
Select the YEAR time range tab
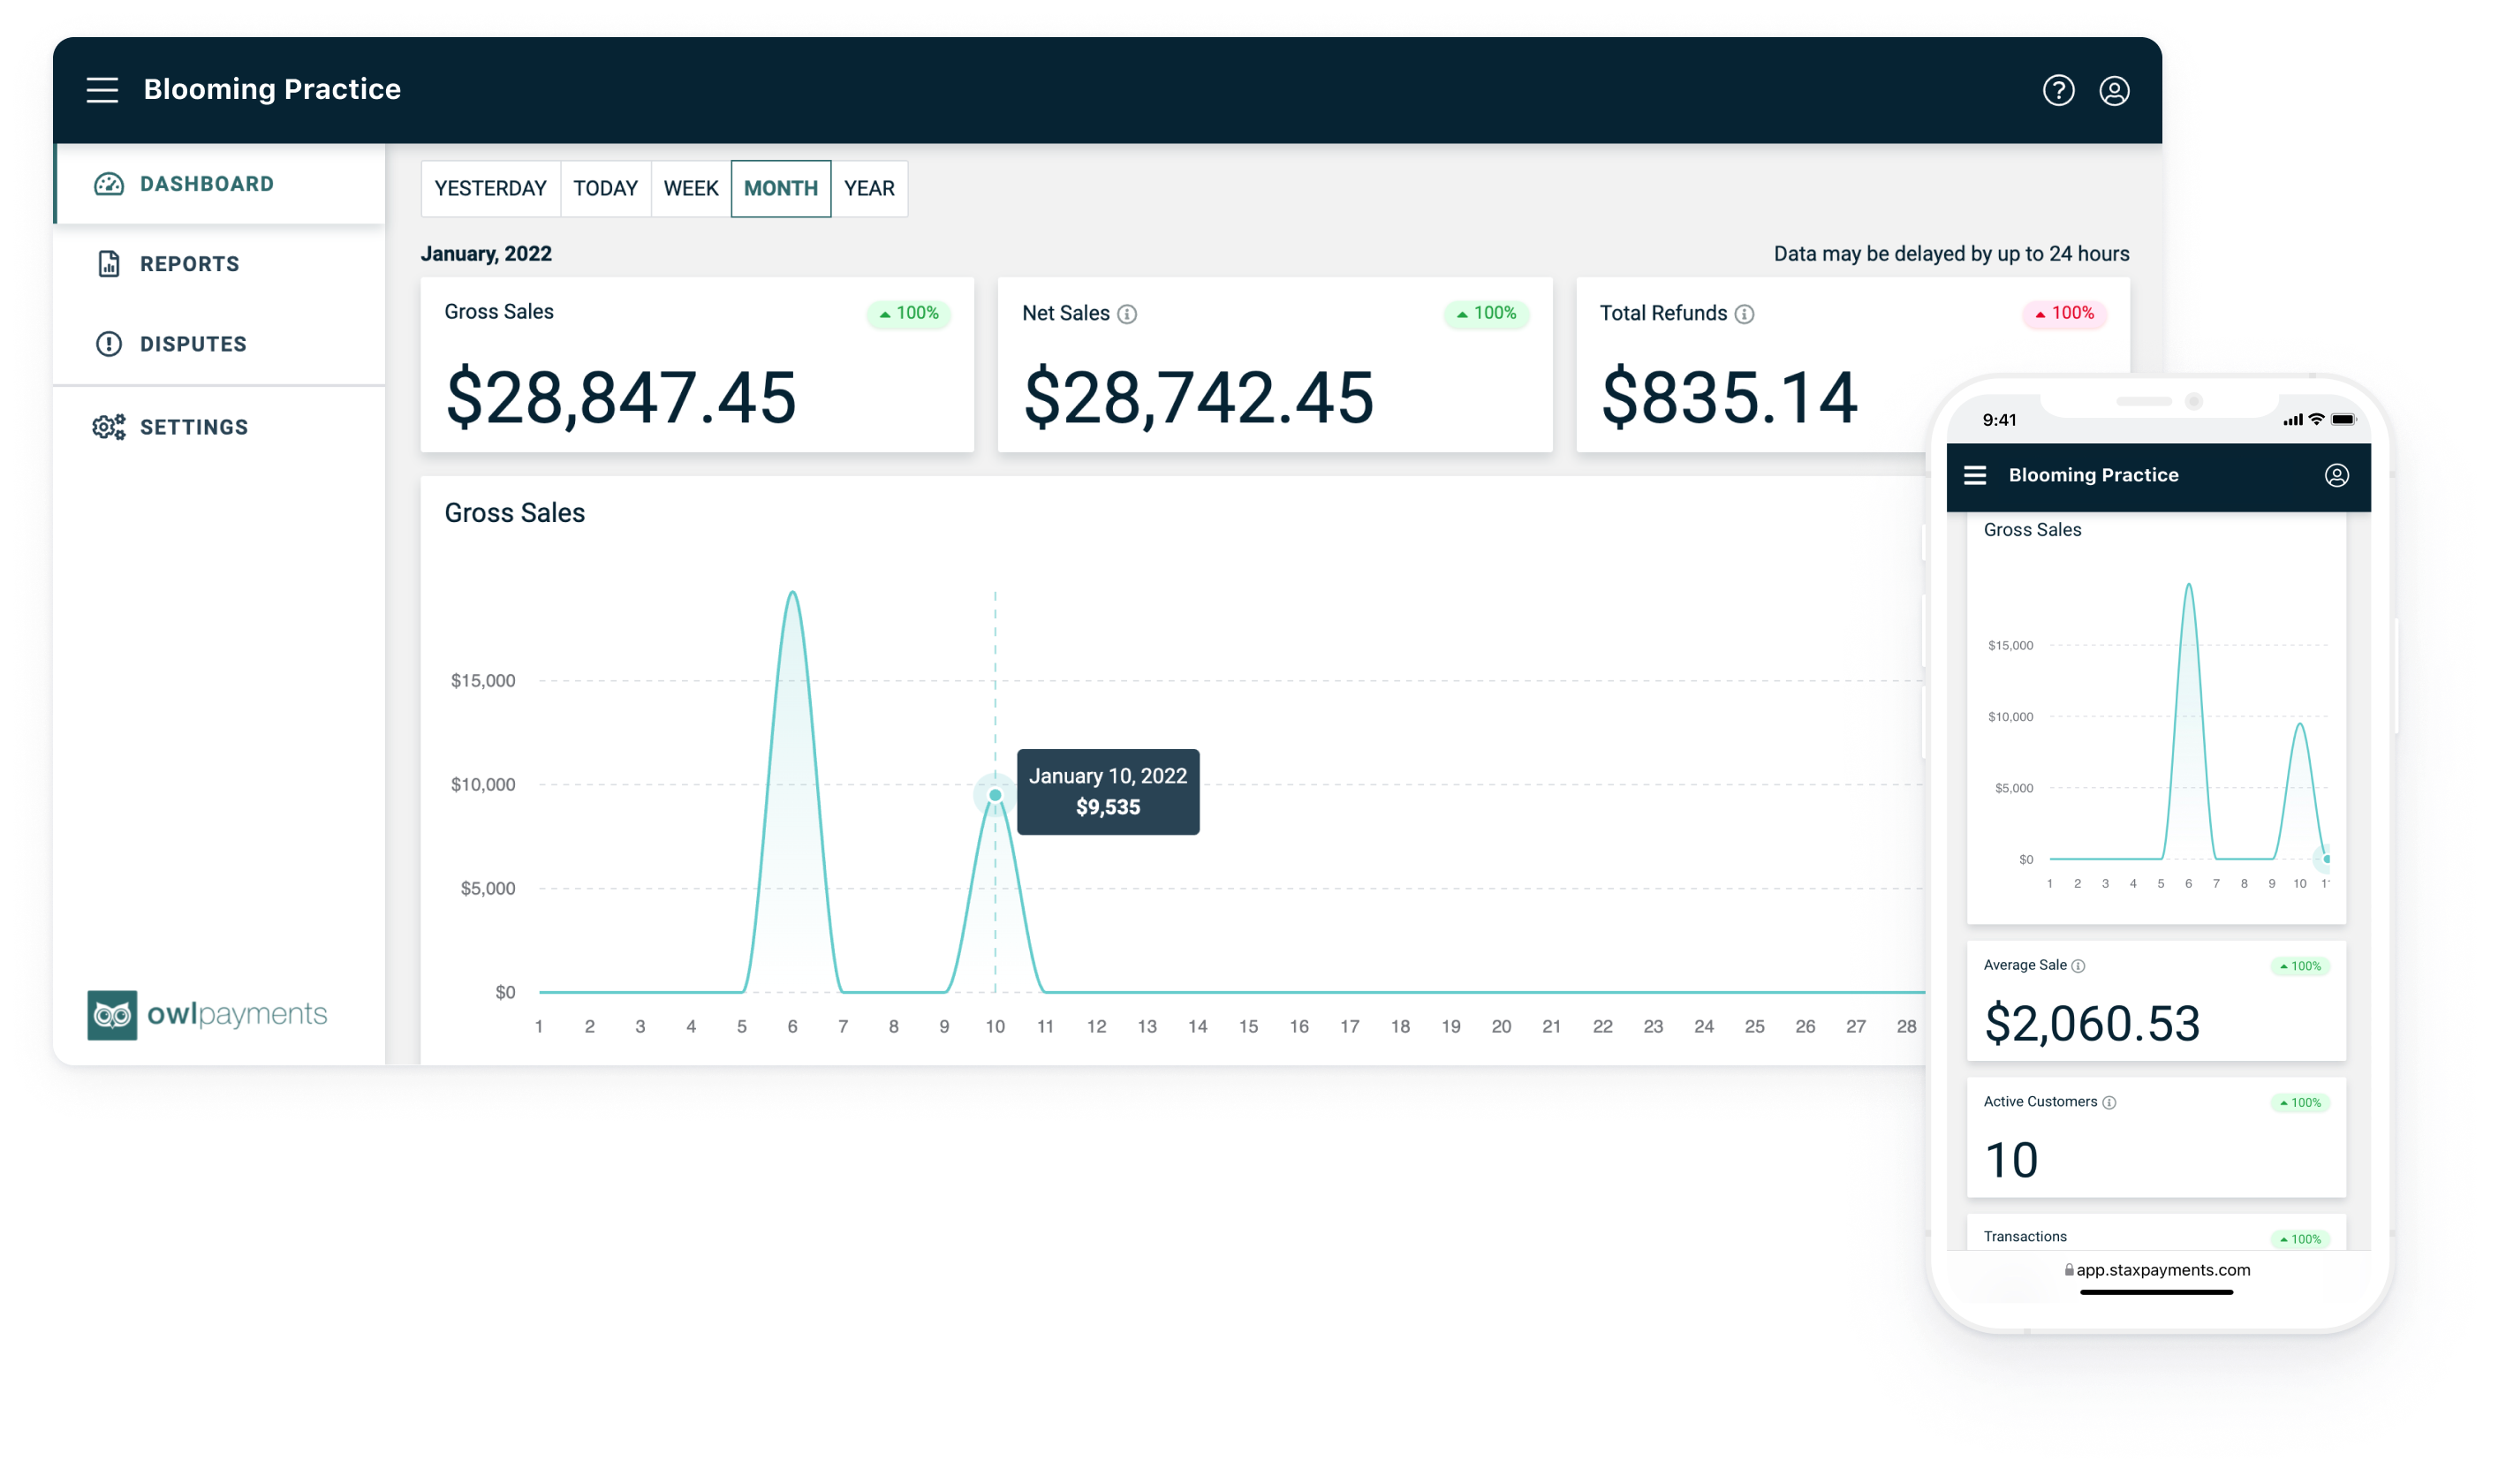pos(869,188)
